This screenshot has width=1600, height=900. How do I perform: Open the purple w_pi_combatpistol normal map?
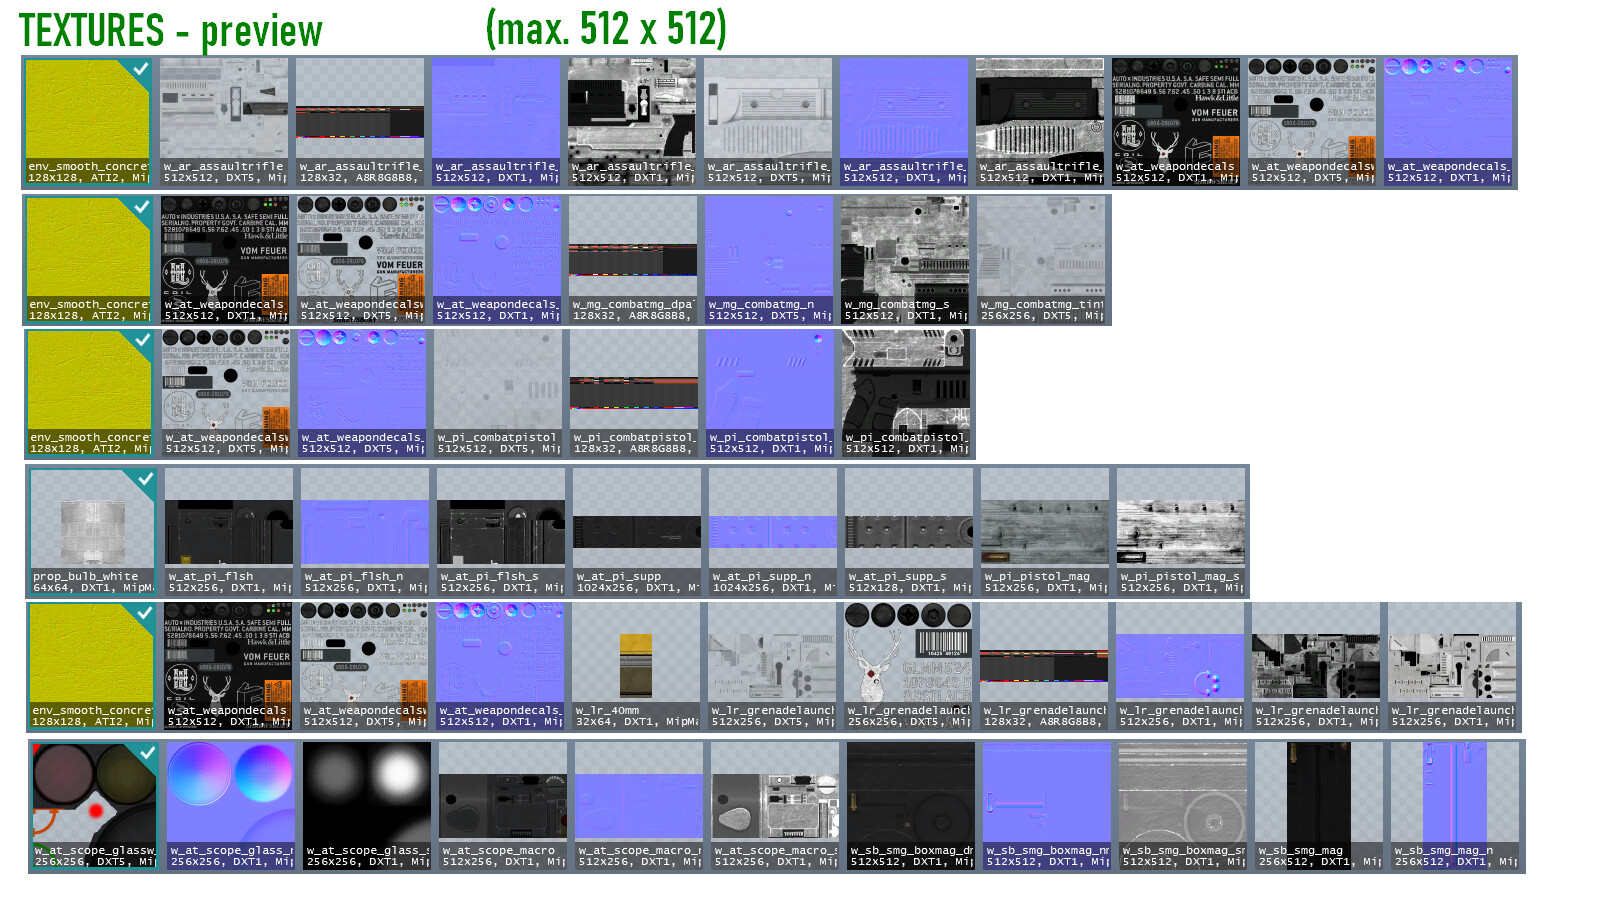tap(770, 392)
